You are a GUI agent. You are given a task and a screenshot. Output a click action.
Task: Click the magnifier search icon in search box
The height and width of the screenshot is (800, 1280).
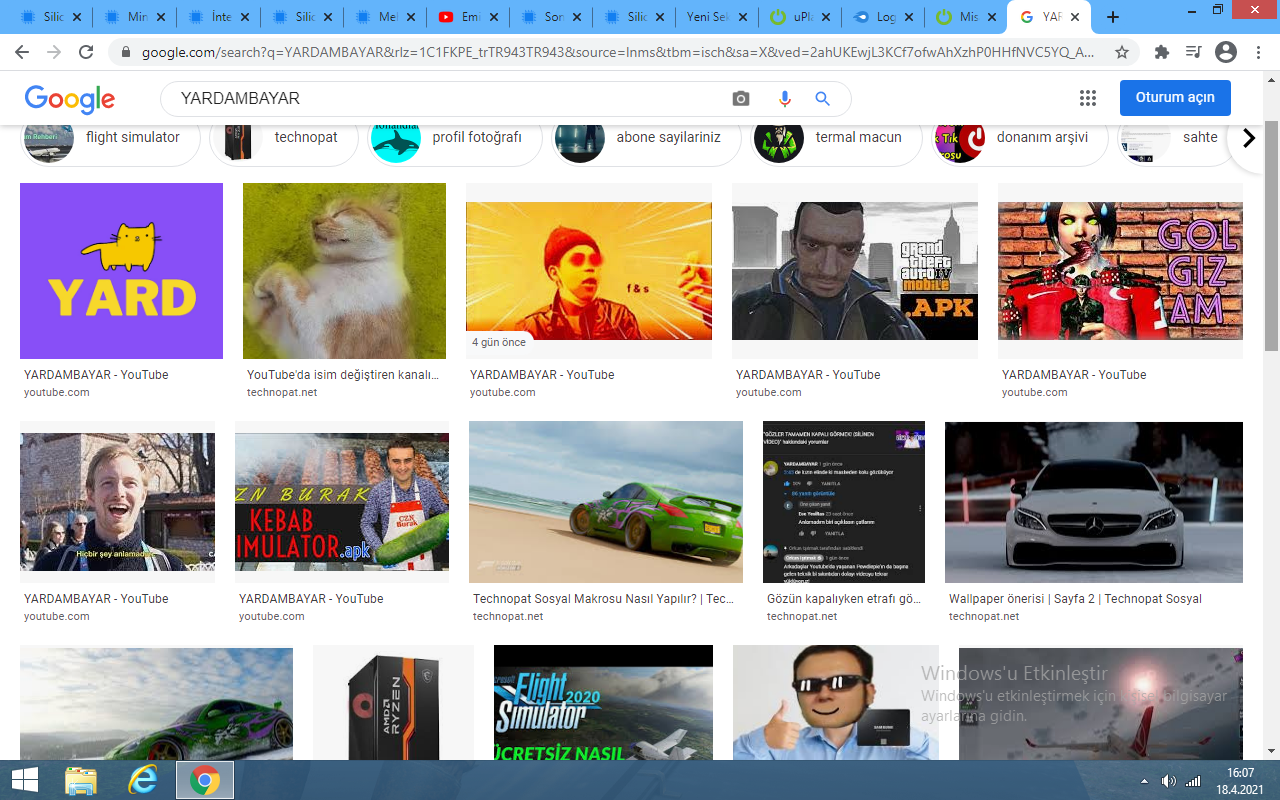coord(822,98)
